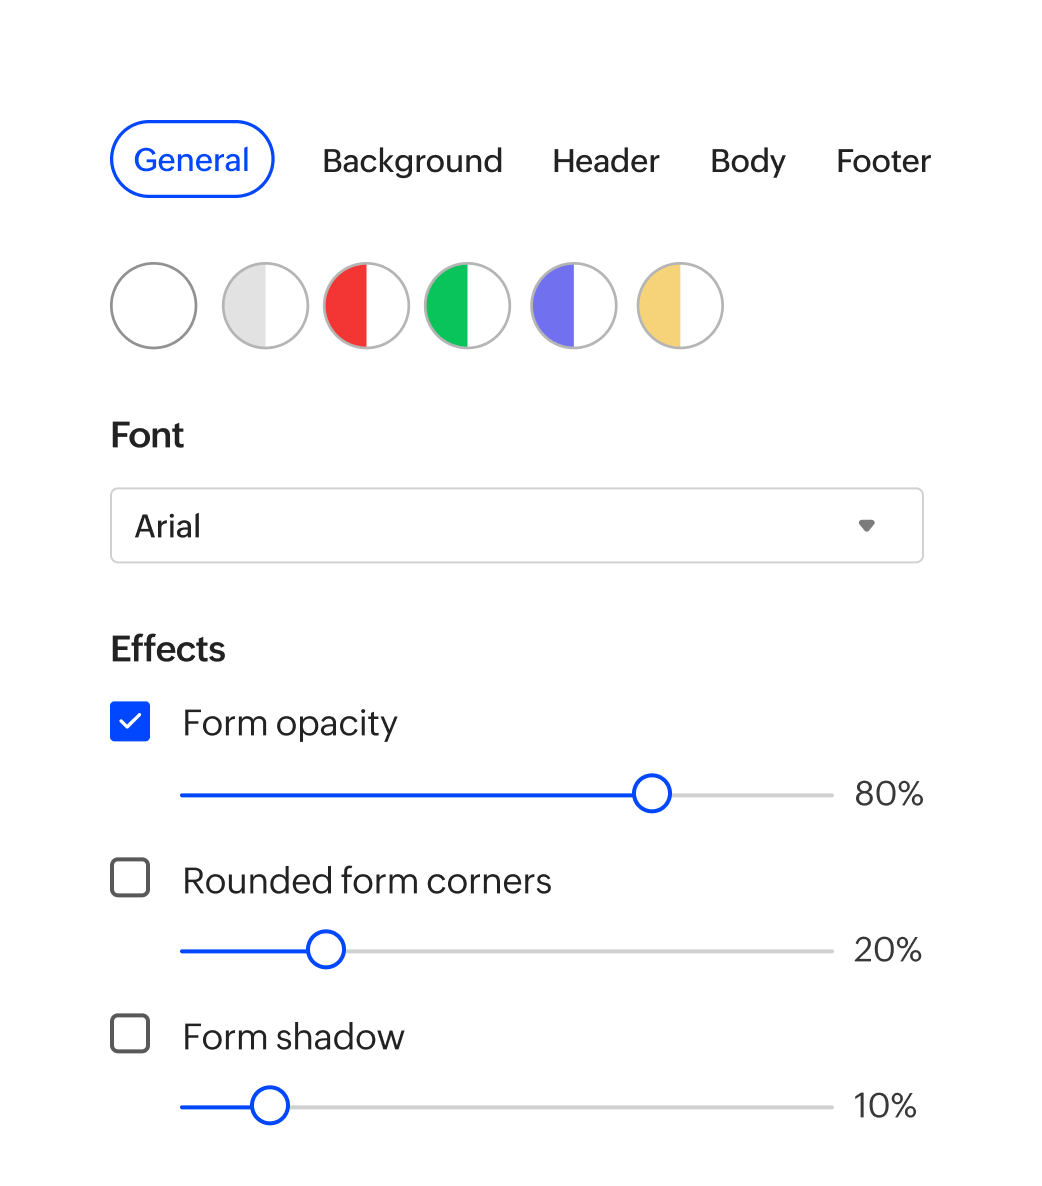Click the Form opacity label text

coord(290,723)
